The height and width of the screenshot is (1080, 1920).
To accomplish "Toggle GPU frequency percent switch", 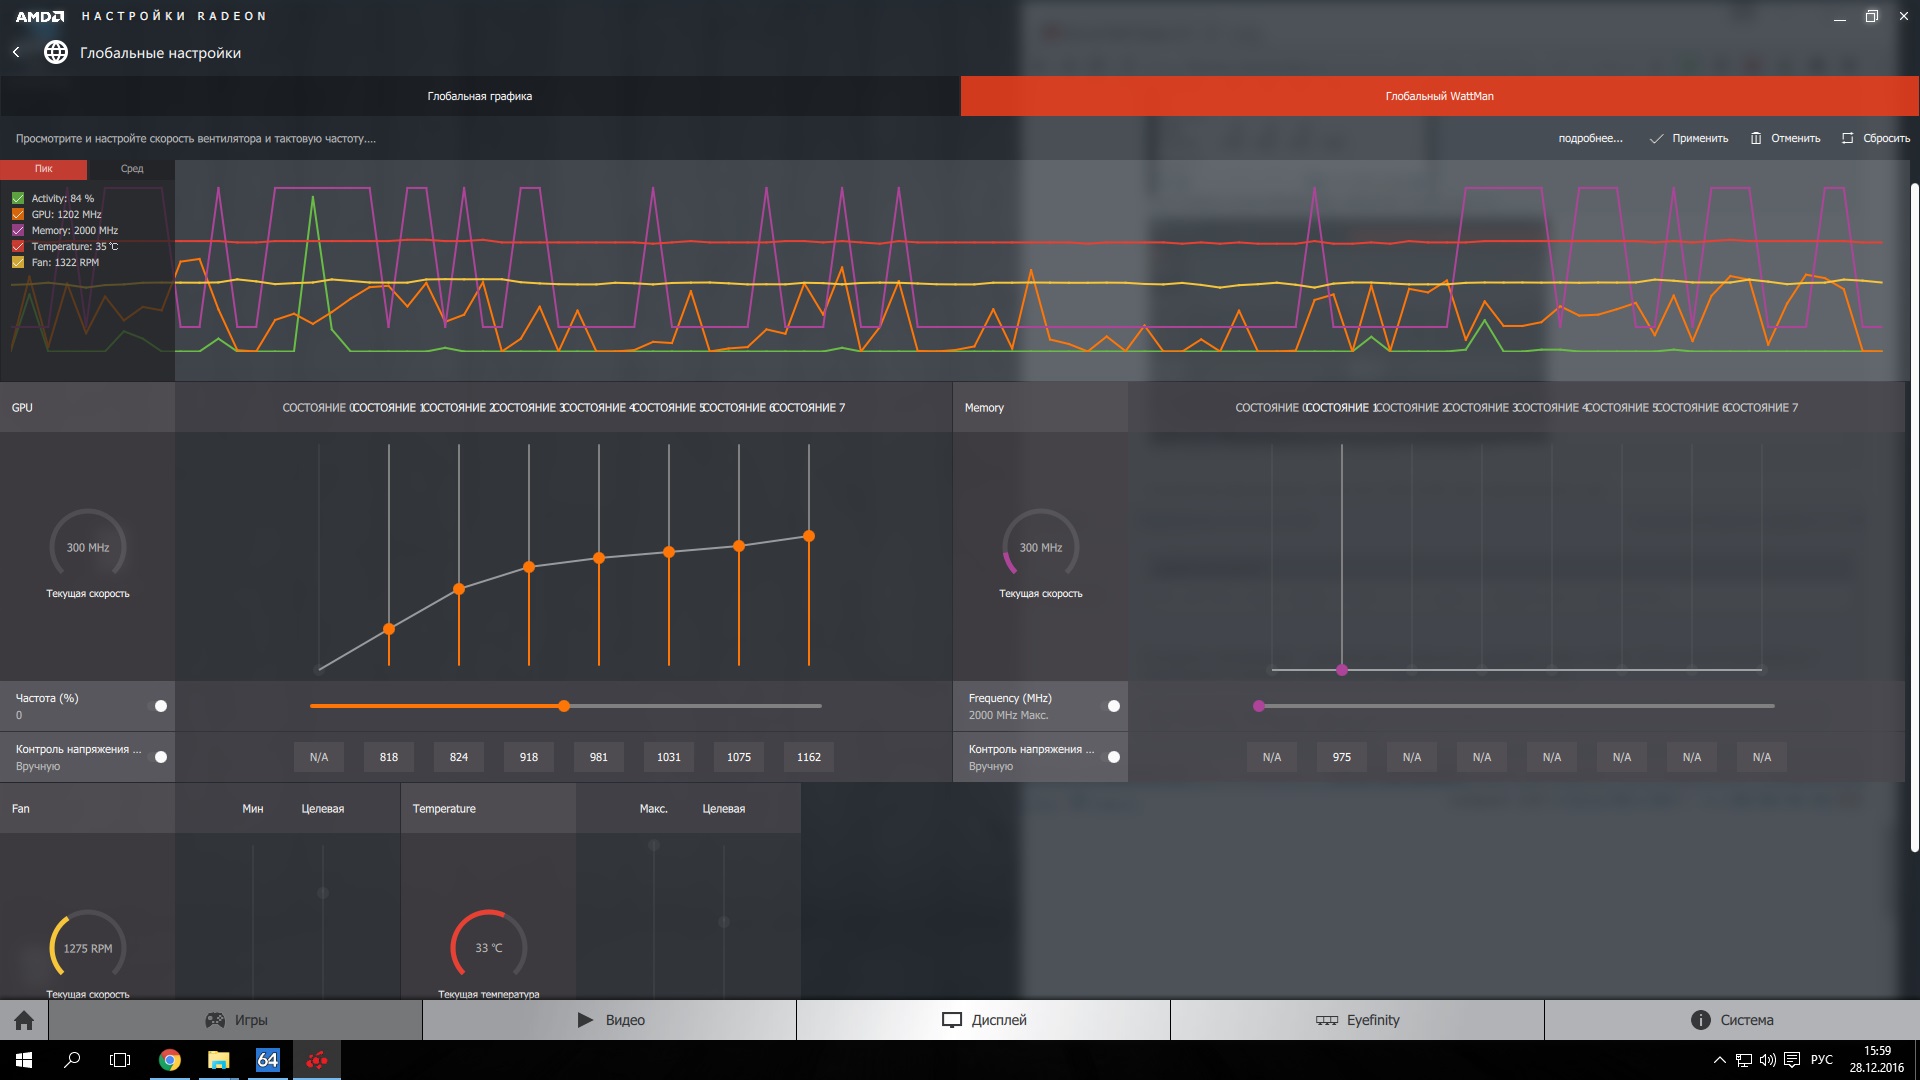I will coord(159,706).
